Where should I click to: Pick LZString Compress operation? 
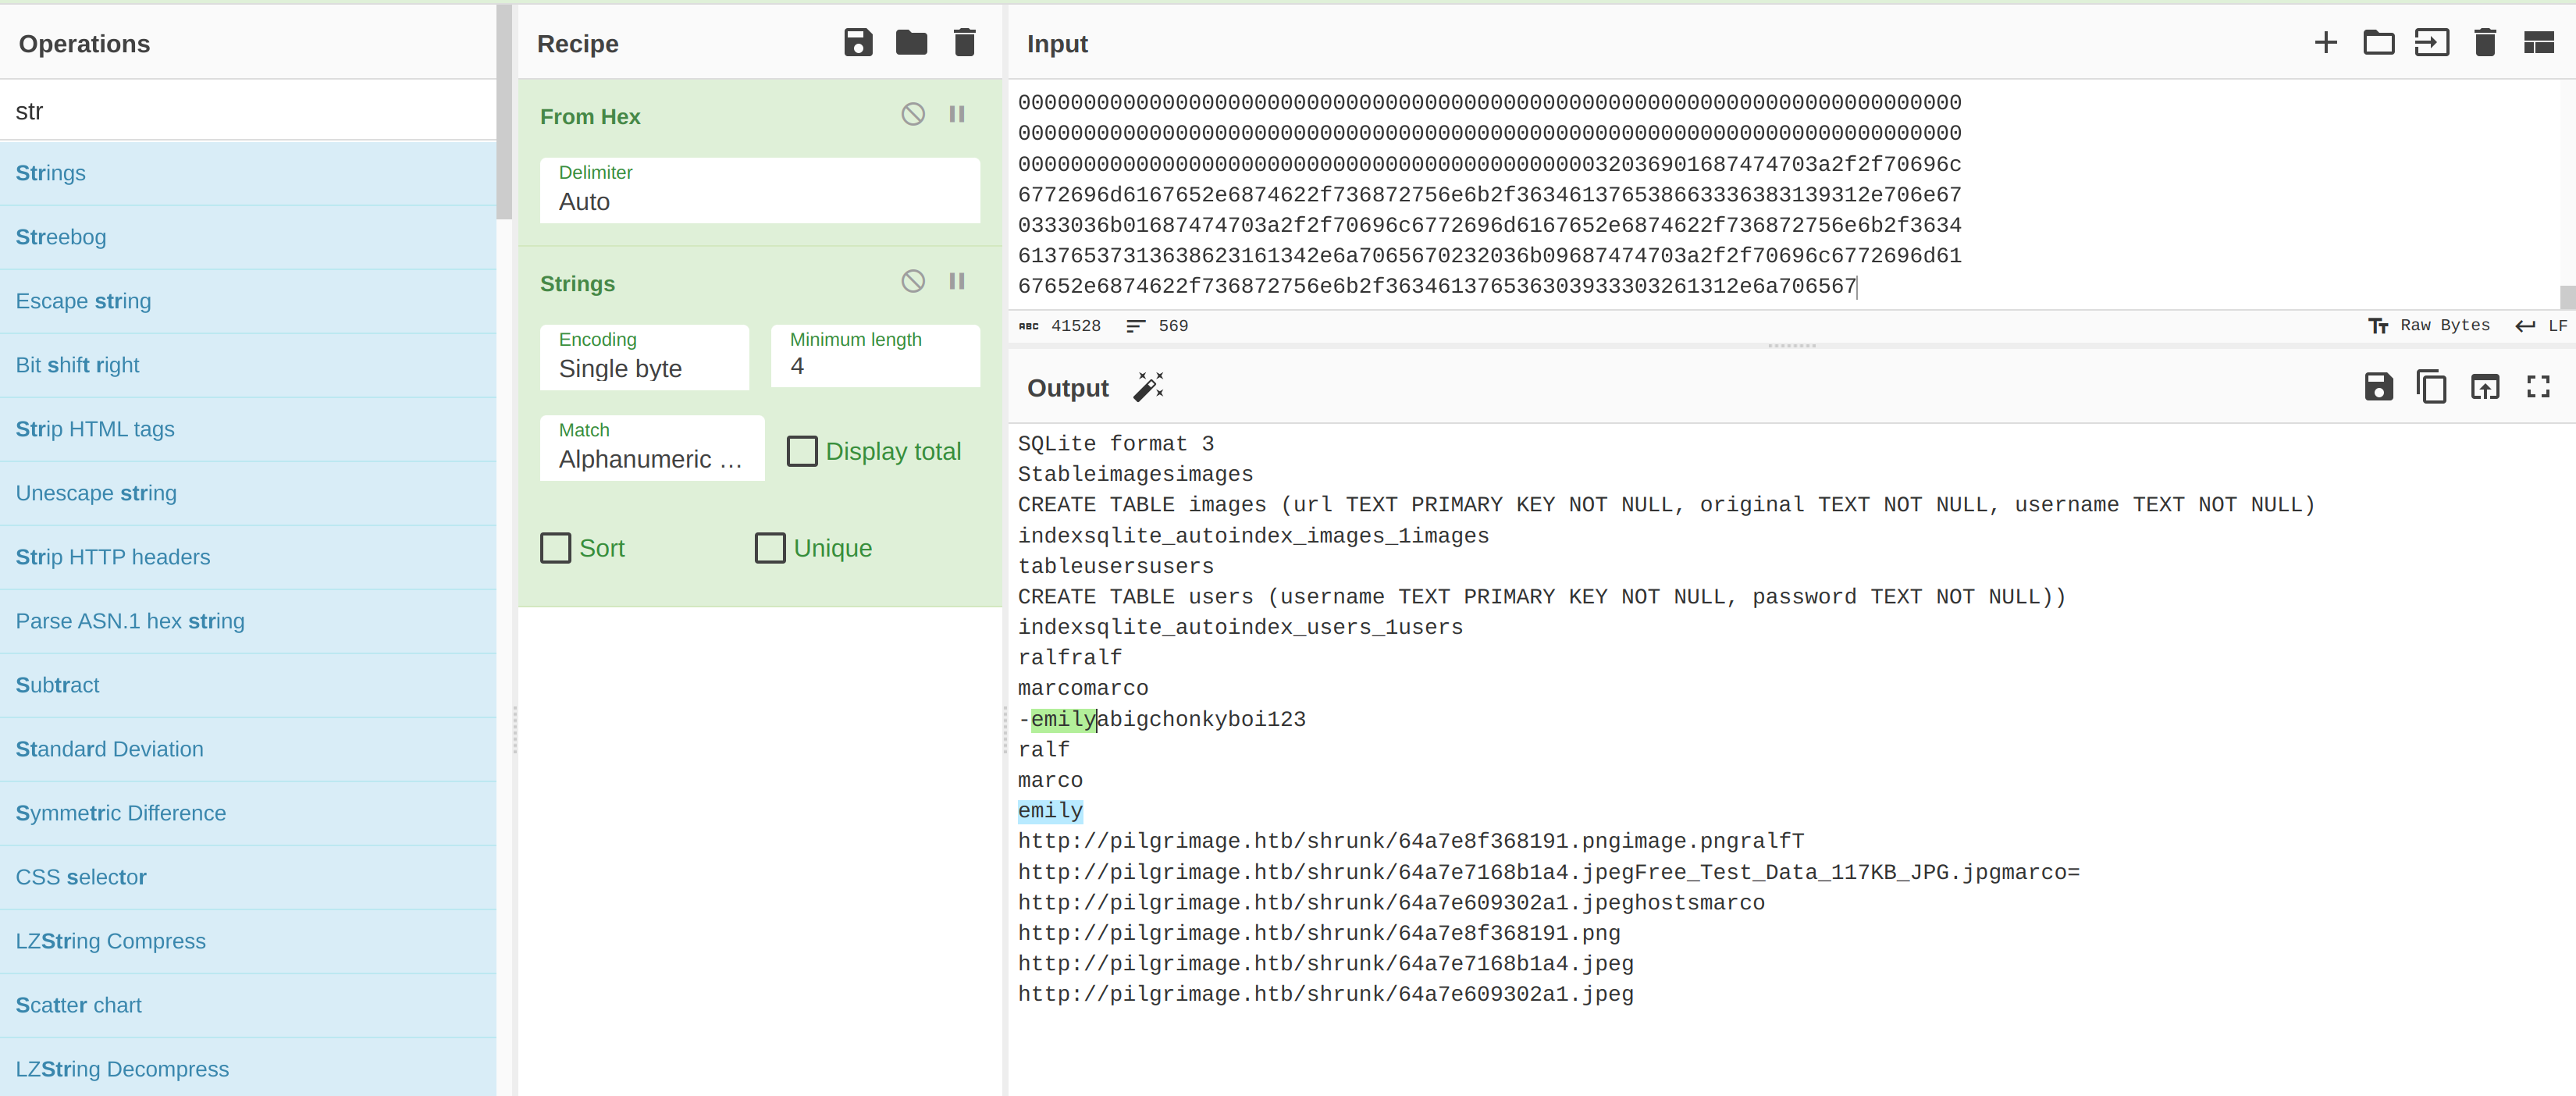(248, 941)
